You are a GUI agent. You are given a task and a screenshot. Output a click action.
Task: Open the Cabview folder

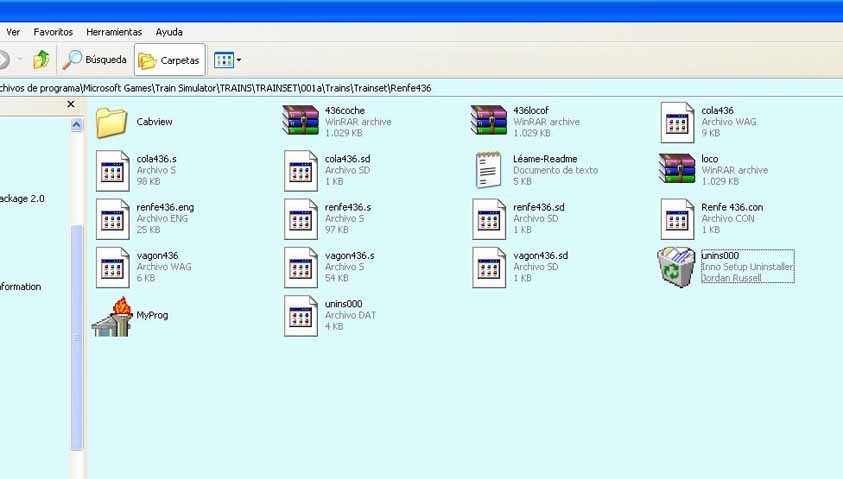click(112, 123)
